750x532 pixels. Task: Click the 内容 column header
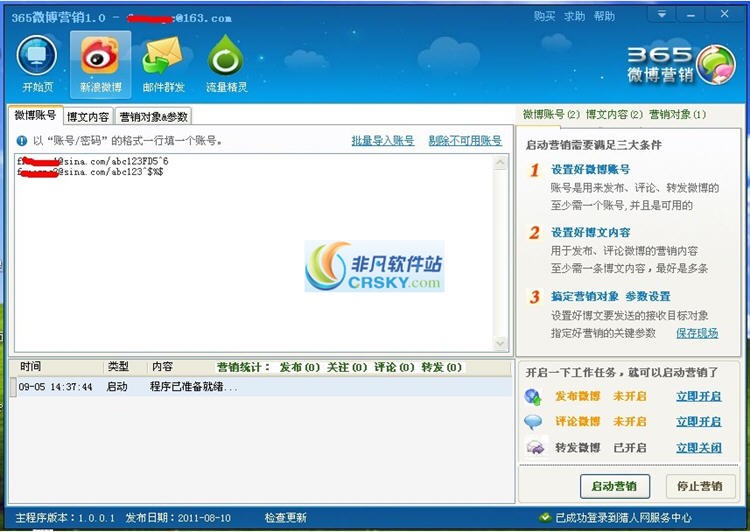(x=162, y=367)
